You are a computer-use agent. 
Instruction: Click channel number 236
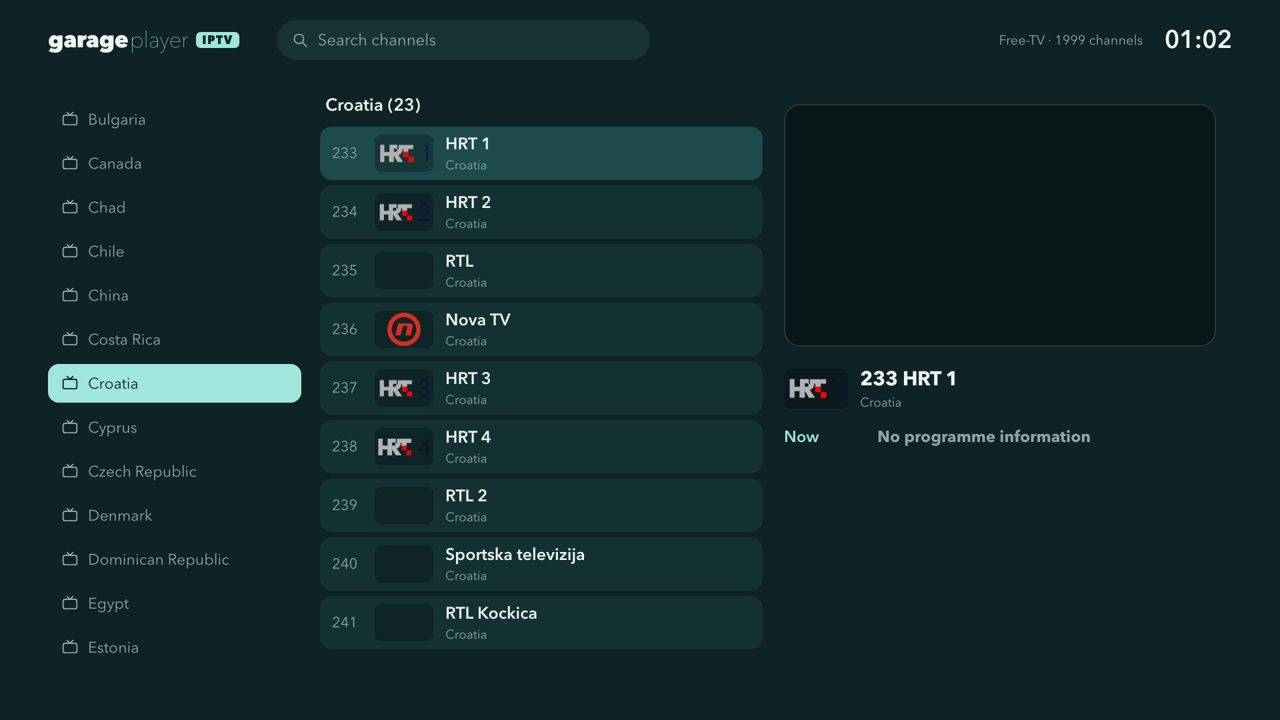pos(344,329)
